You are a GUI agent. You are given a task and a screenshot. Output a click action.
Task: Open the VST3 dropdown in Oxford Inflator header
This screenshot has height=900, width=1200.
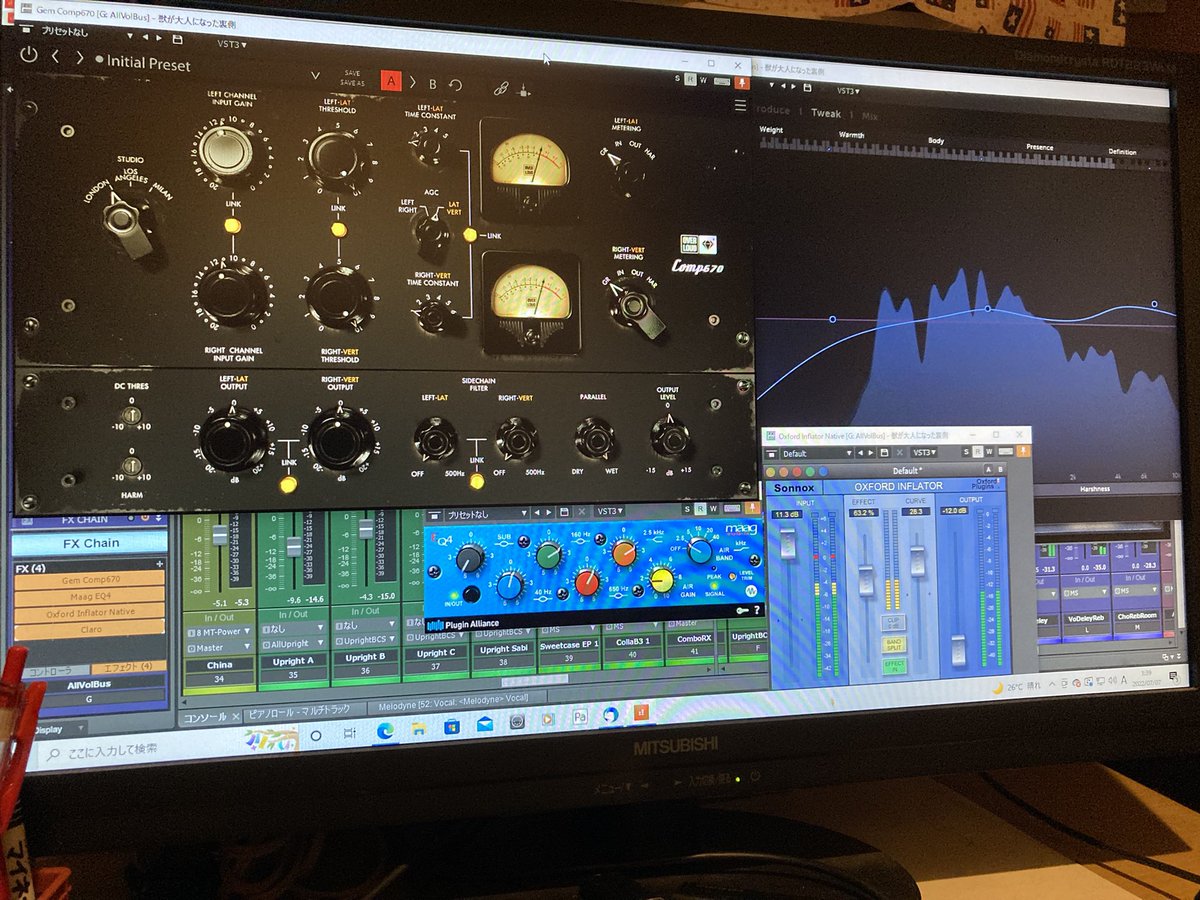[926, 453]
